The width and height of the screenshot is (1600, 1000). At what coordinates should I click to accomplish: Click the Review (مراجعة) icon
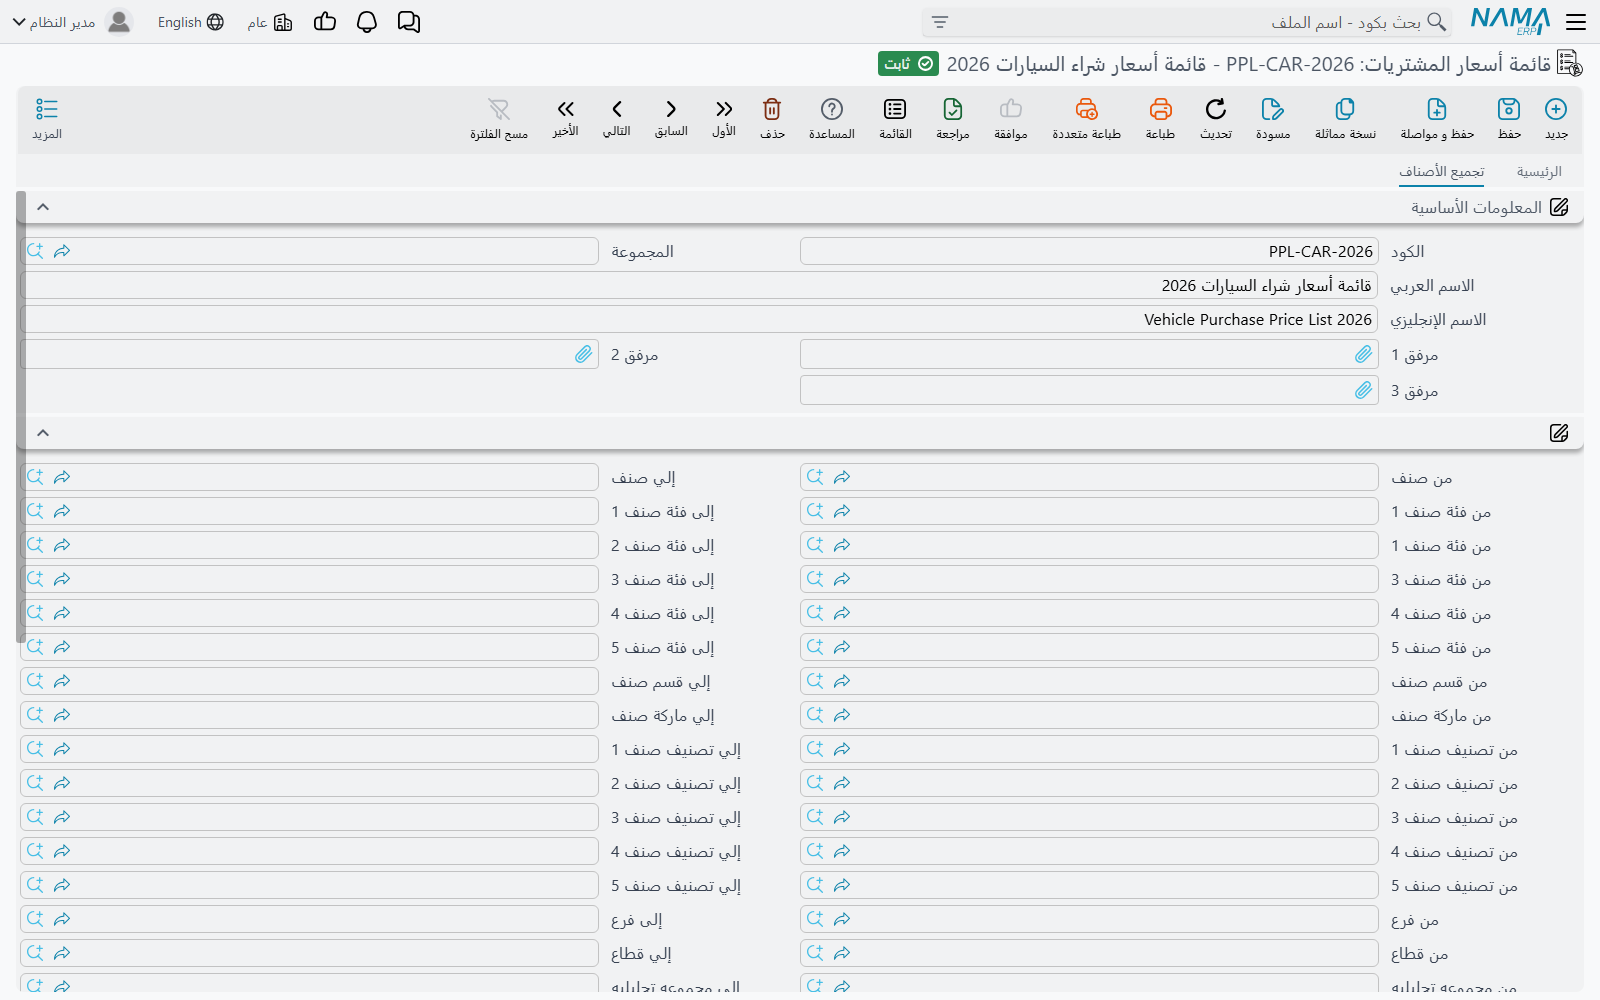pyautogui.click(x=953, y=109)
